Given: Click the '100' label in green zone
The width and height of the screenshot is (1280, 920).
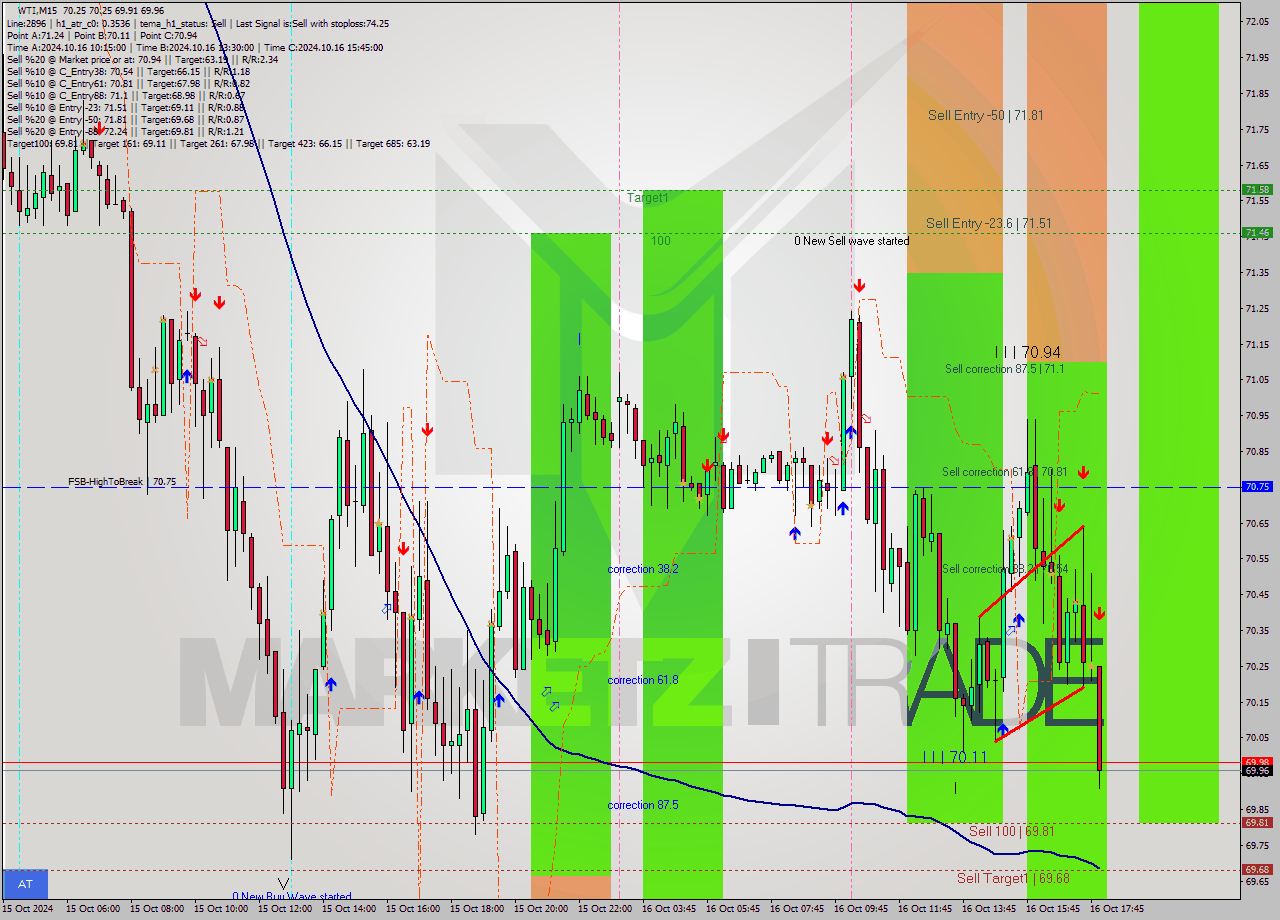Looking at the screenshot, I should [x=661, y=241].
